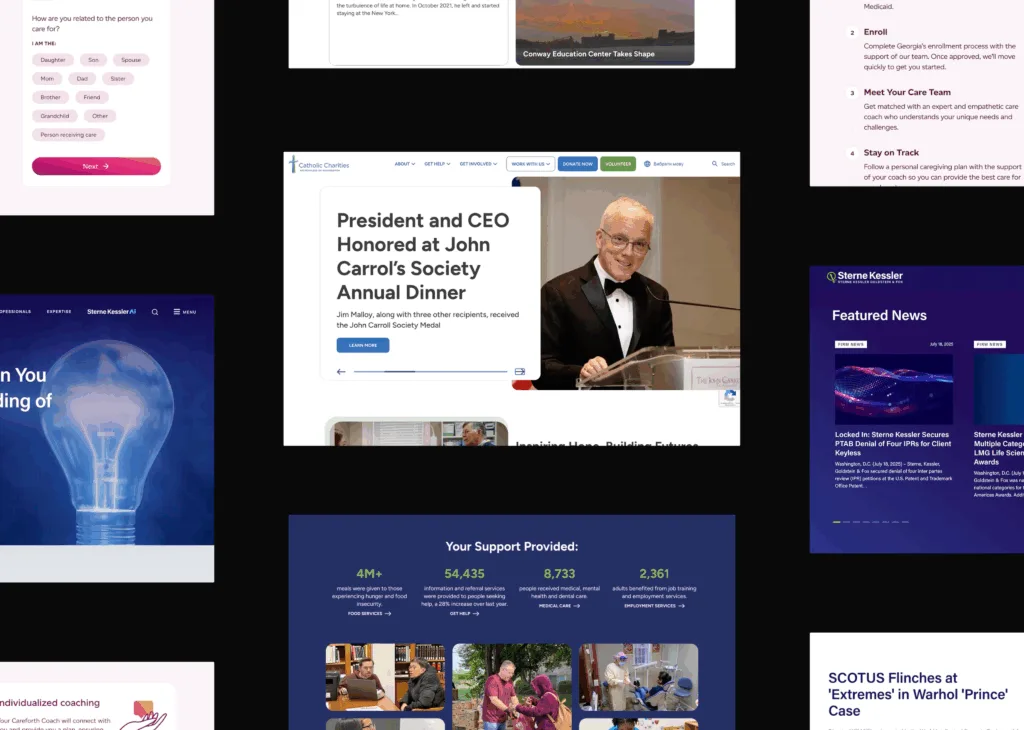Image resolution: width=1024 pixels, height=730 pixels.
Task: Open the Get Help dropdown
Action: tap(437, 164)
